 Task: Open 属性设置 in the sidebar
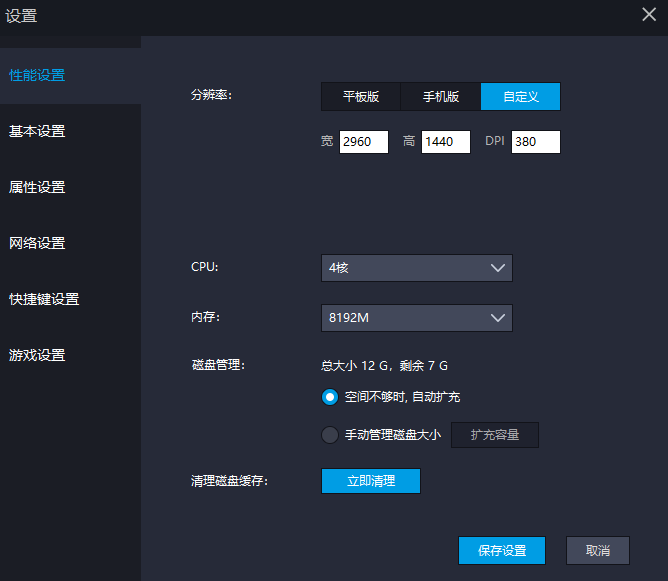[x=37, y=188]
